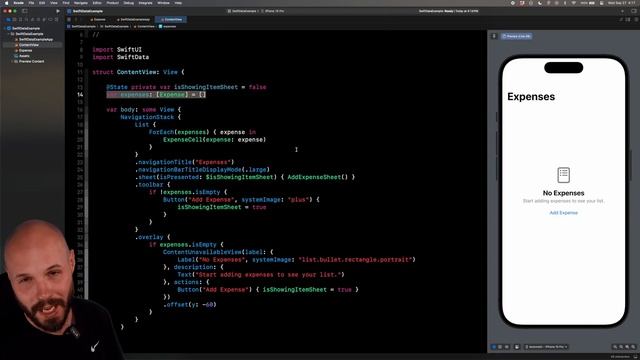
Task: Toggle the navigator sidebar icon
Action: (25, 11)
